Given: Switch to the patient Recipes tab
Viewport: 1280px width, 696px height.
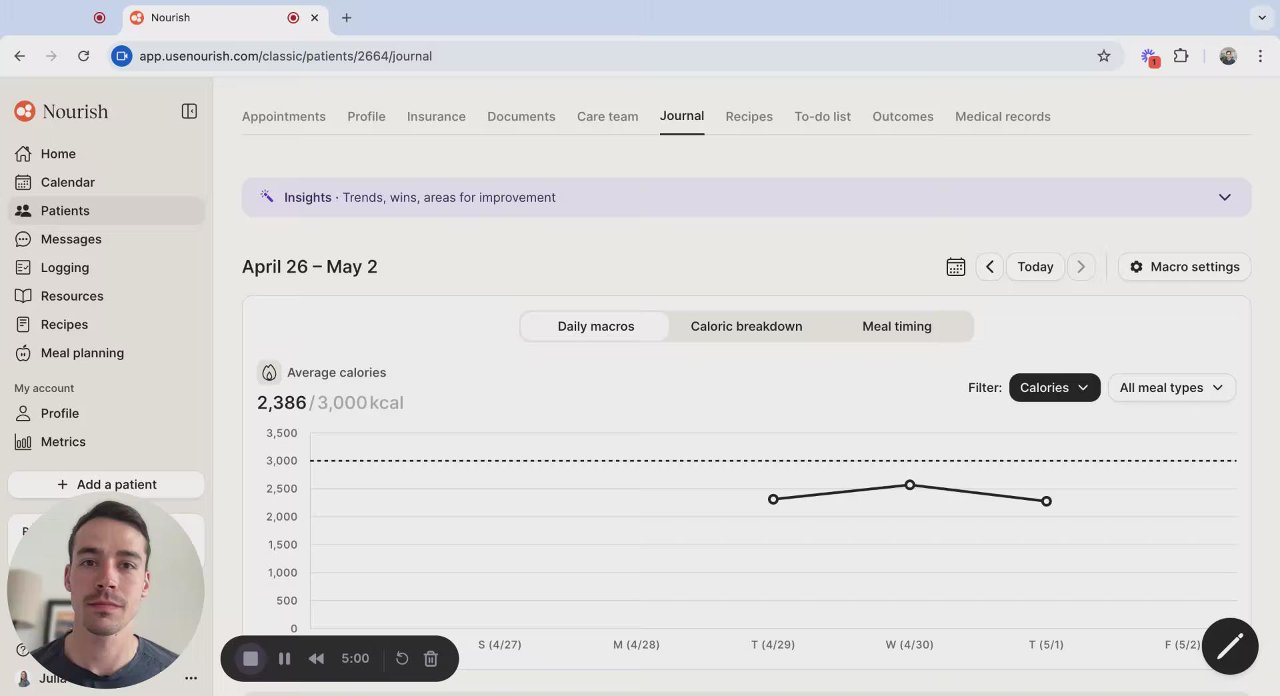Looking at the screenshot, I should point(749,117).
